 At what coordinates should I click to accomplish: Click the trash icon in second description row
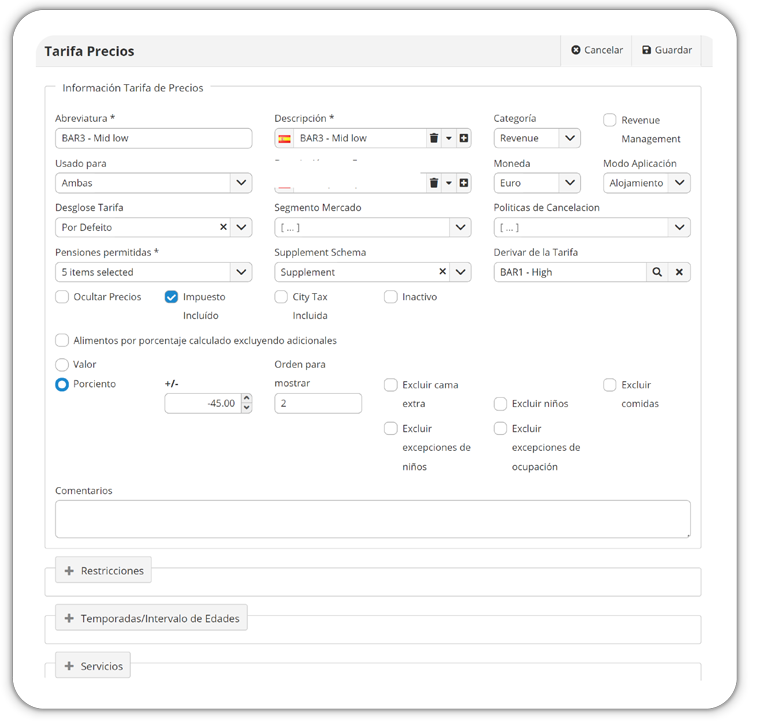pyautogui.click(x=434, y=183)
